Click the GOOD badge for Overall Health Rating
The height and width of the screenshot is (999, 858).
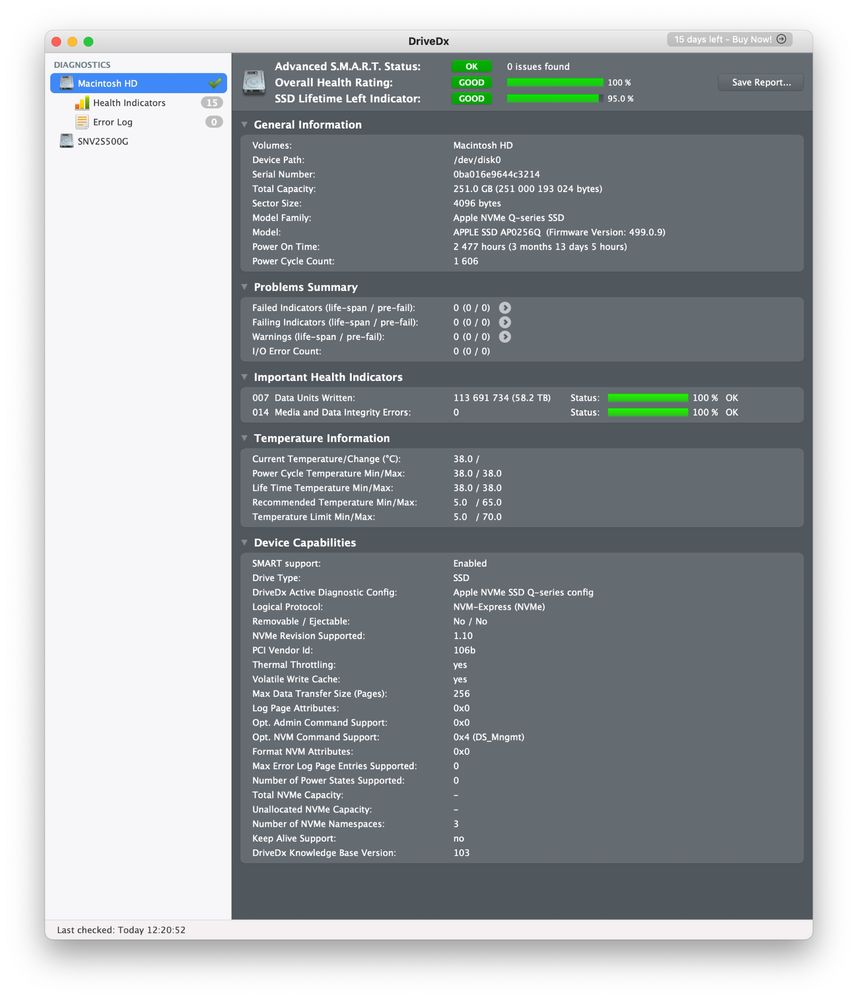pos(471,82)
